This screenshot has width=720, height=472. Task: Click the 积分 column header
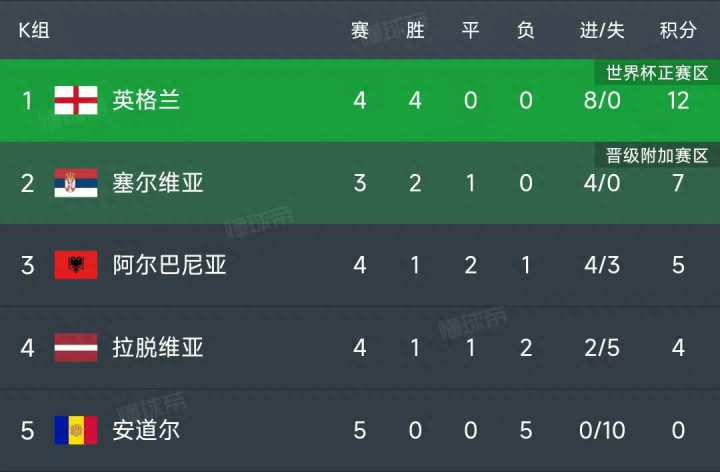tap(678, 31)
